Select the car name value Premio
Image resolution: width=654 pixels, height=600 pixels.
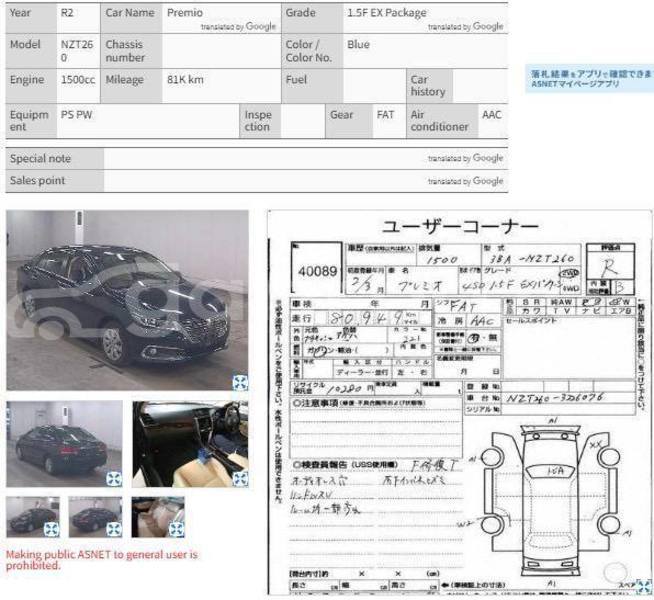point(185,13)
